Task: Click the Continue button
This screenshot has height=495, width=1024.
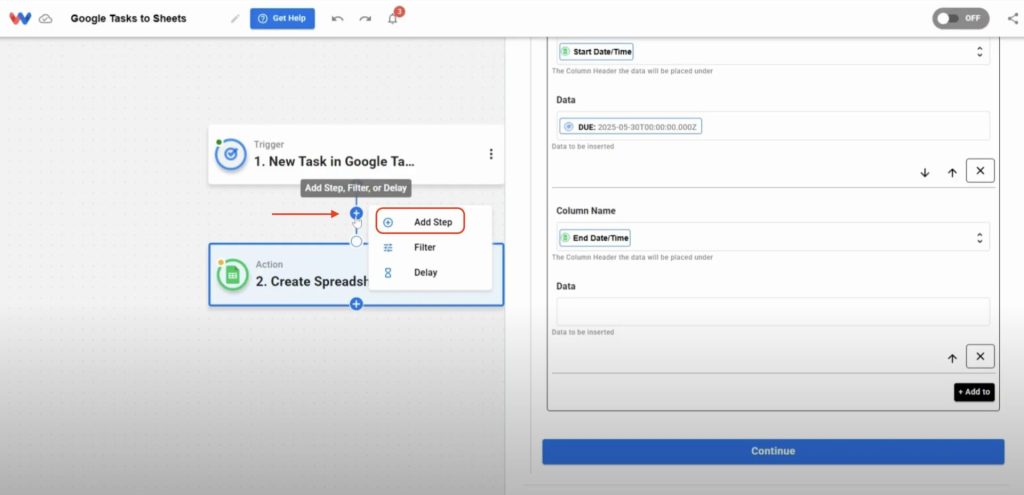Action: pyautogui.click(x=773, y=451)
